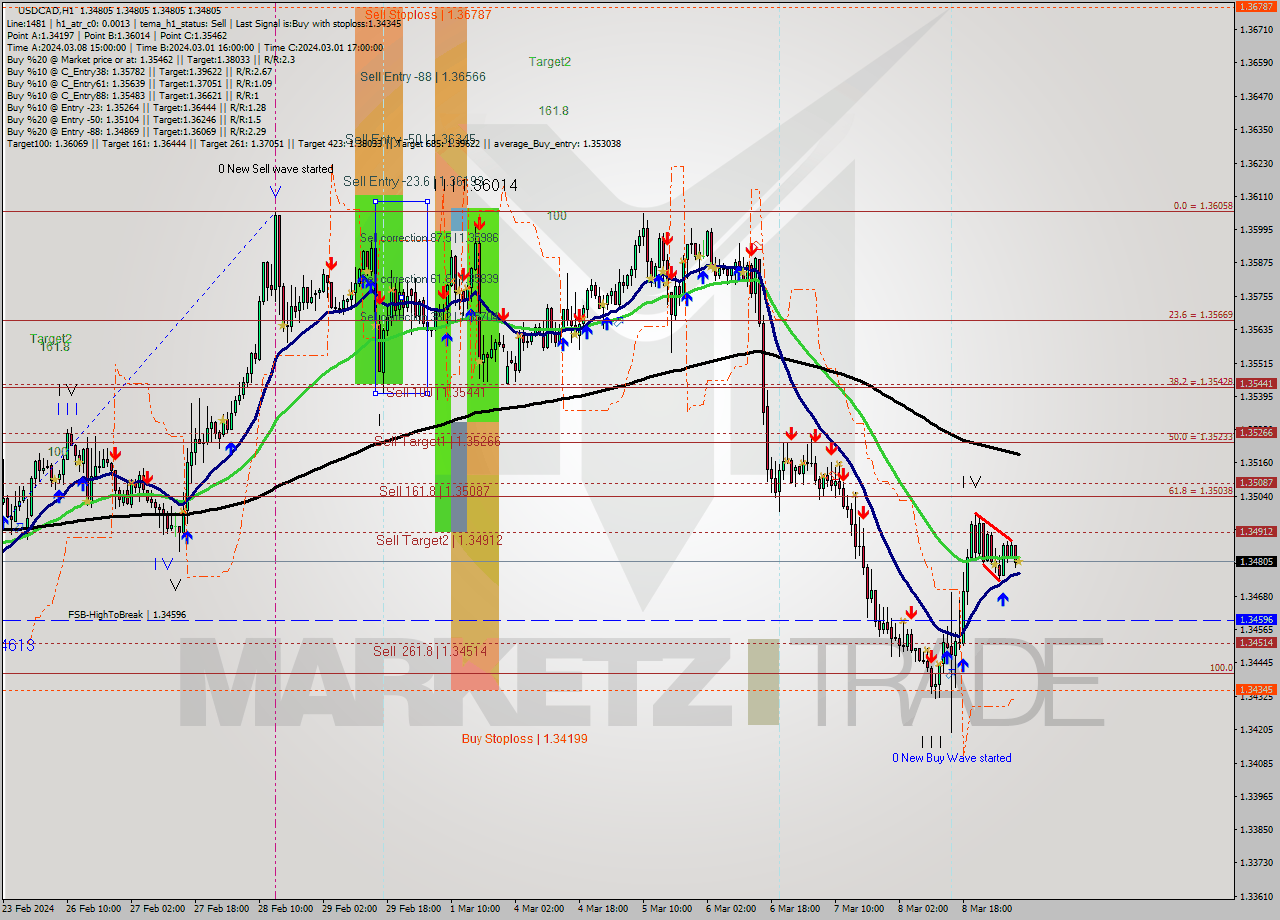Viewport: 1280px width, 920px height.
Task: Click the Fibonacci '50.0 = 1.35233' label
Action: click(1201, 437)
